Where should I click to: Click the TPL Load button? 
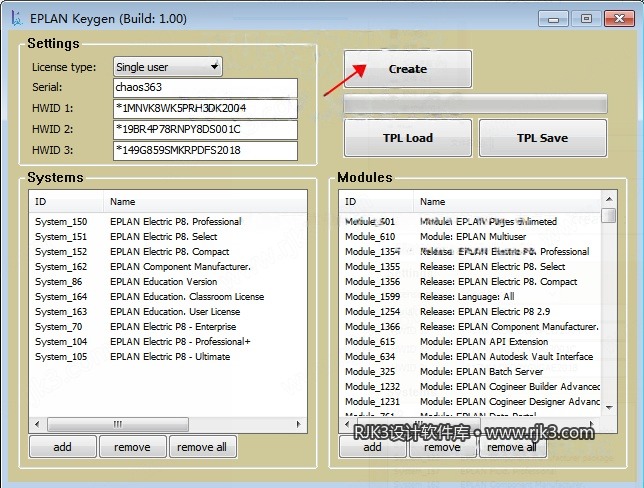click(x=408, y=138)
